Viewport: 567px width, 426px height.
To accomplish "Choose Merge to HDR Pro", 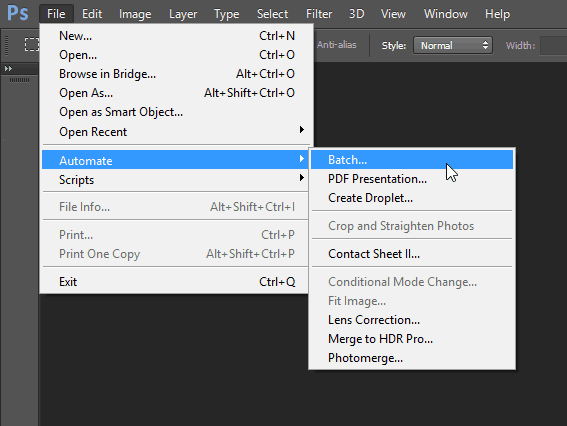I will click(412, 339).
